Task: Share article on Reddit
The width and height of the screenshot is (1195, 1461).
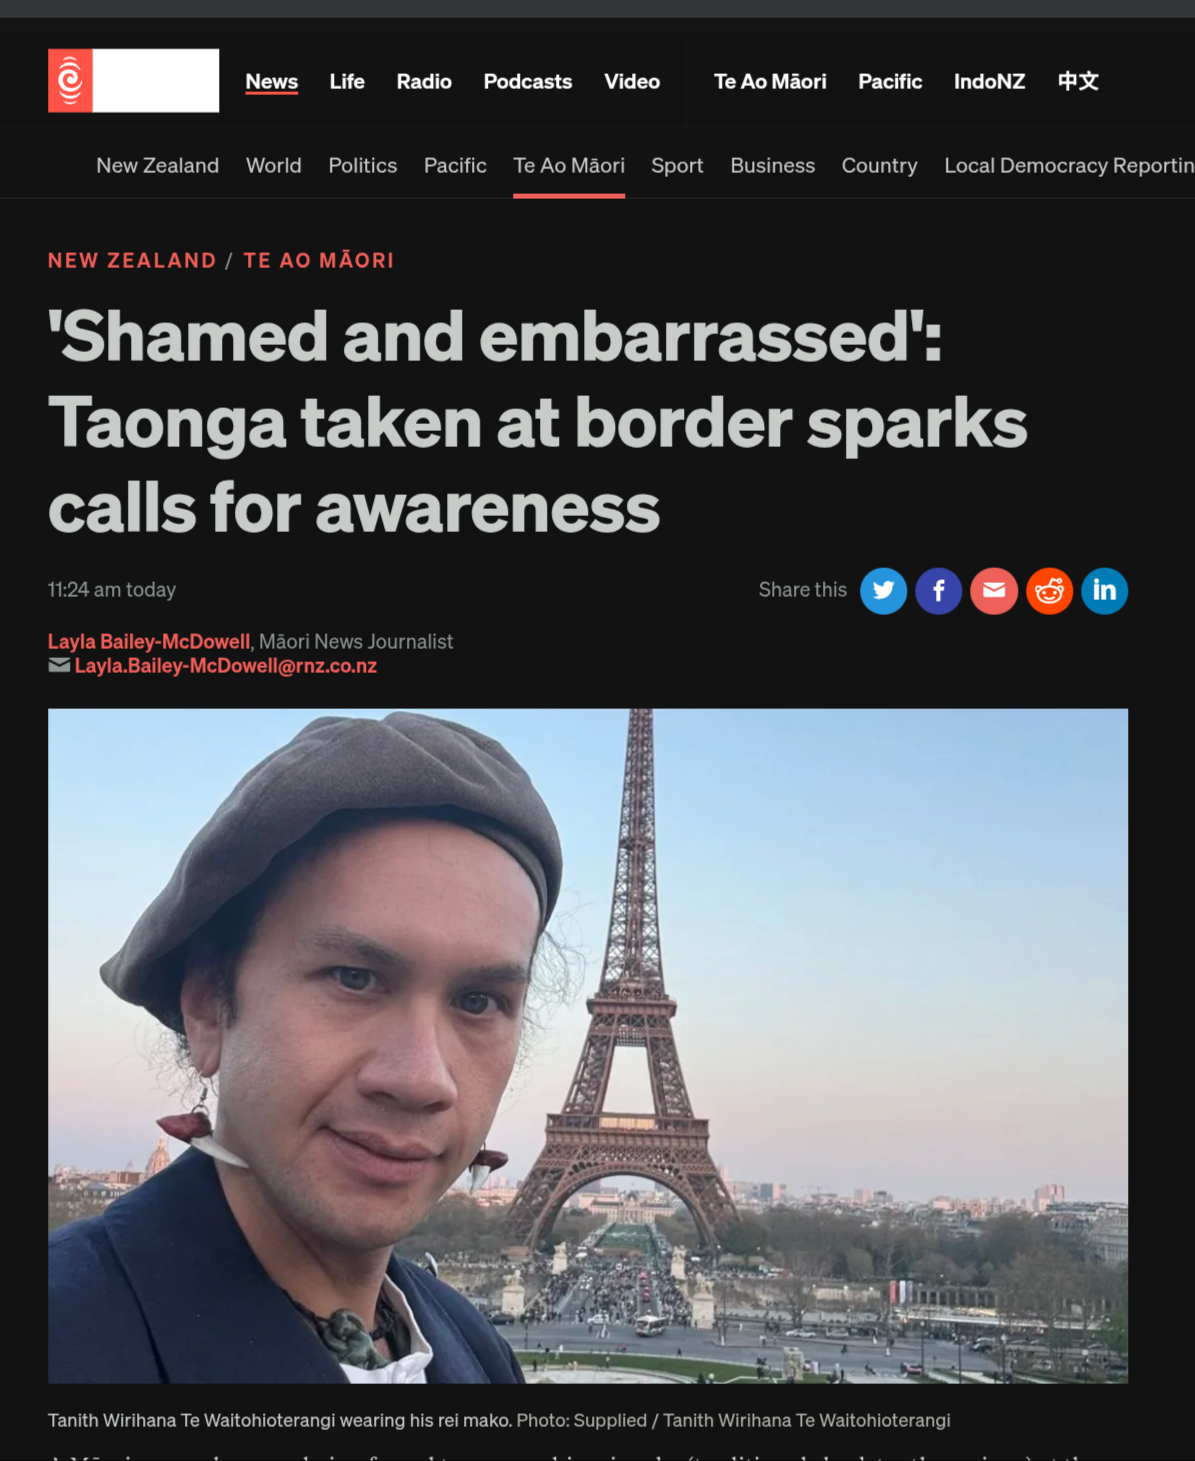Action: click(x=1049, y=591)
